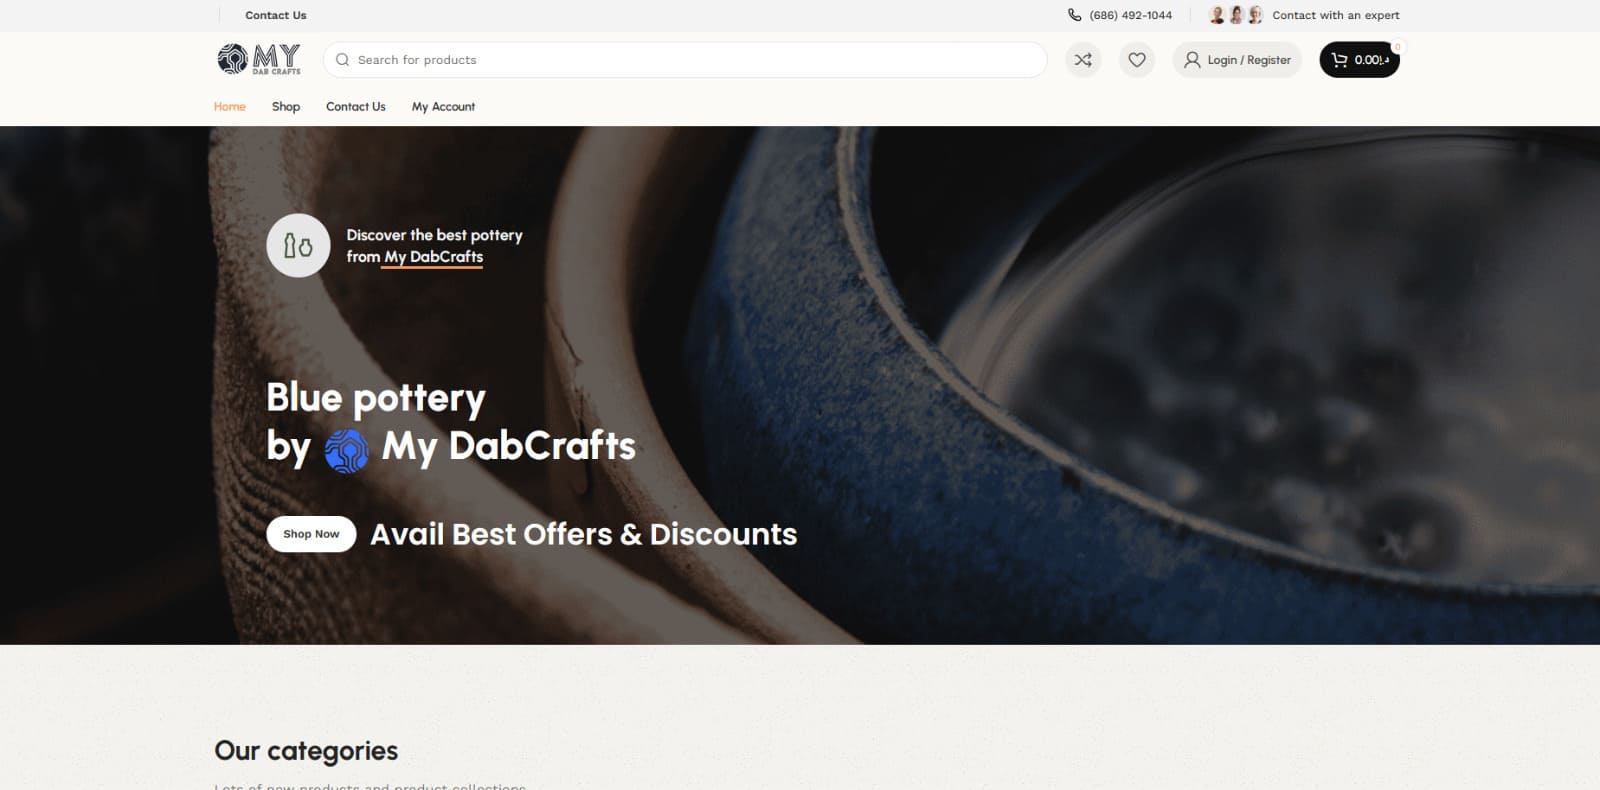The width and height of the screenshot is (1600, 790).
Task: Click Contact Us link in top bar
Action: pos(276,15)
